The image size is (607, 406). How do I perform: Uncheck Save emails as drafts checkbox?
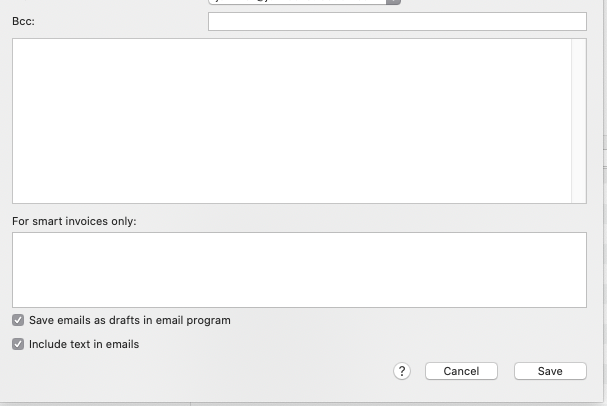[18, 321]
